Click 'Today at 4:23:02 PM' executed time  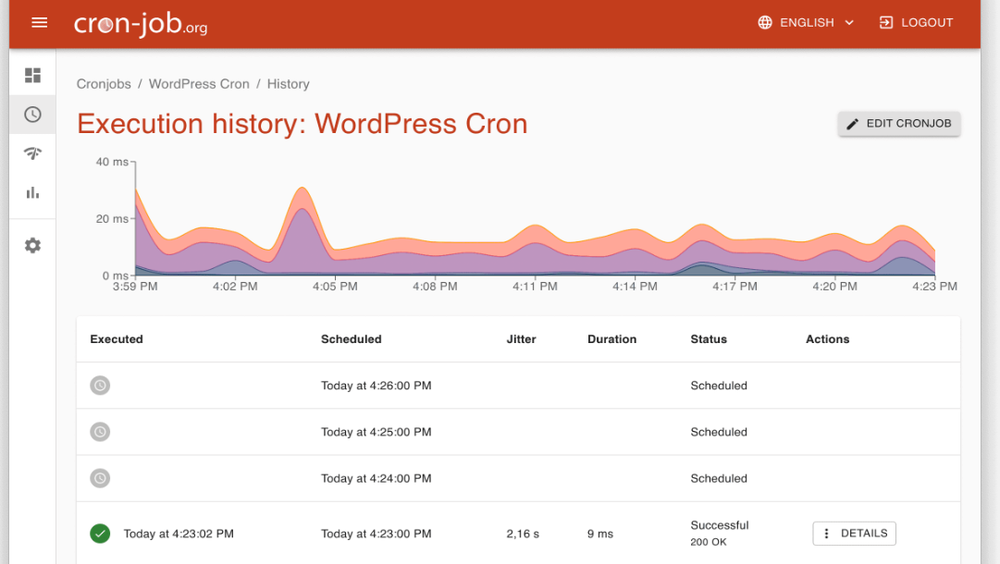pyautogui.click(x=179, y=534)
